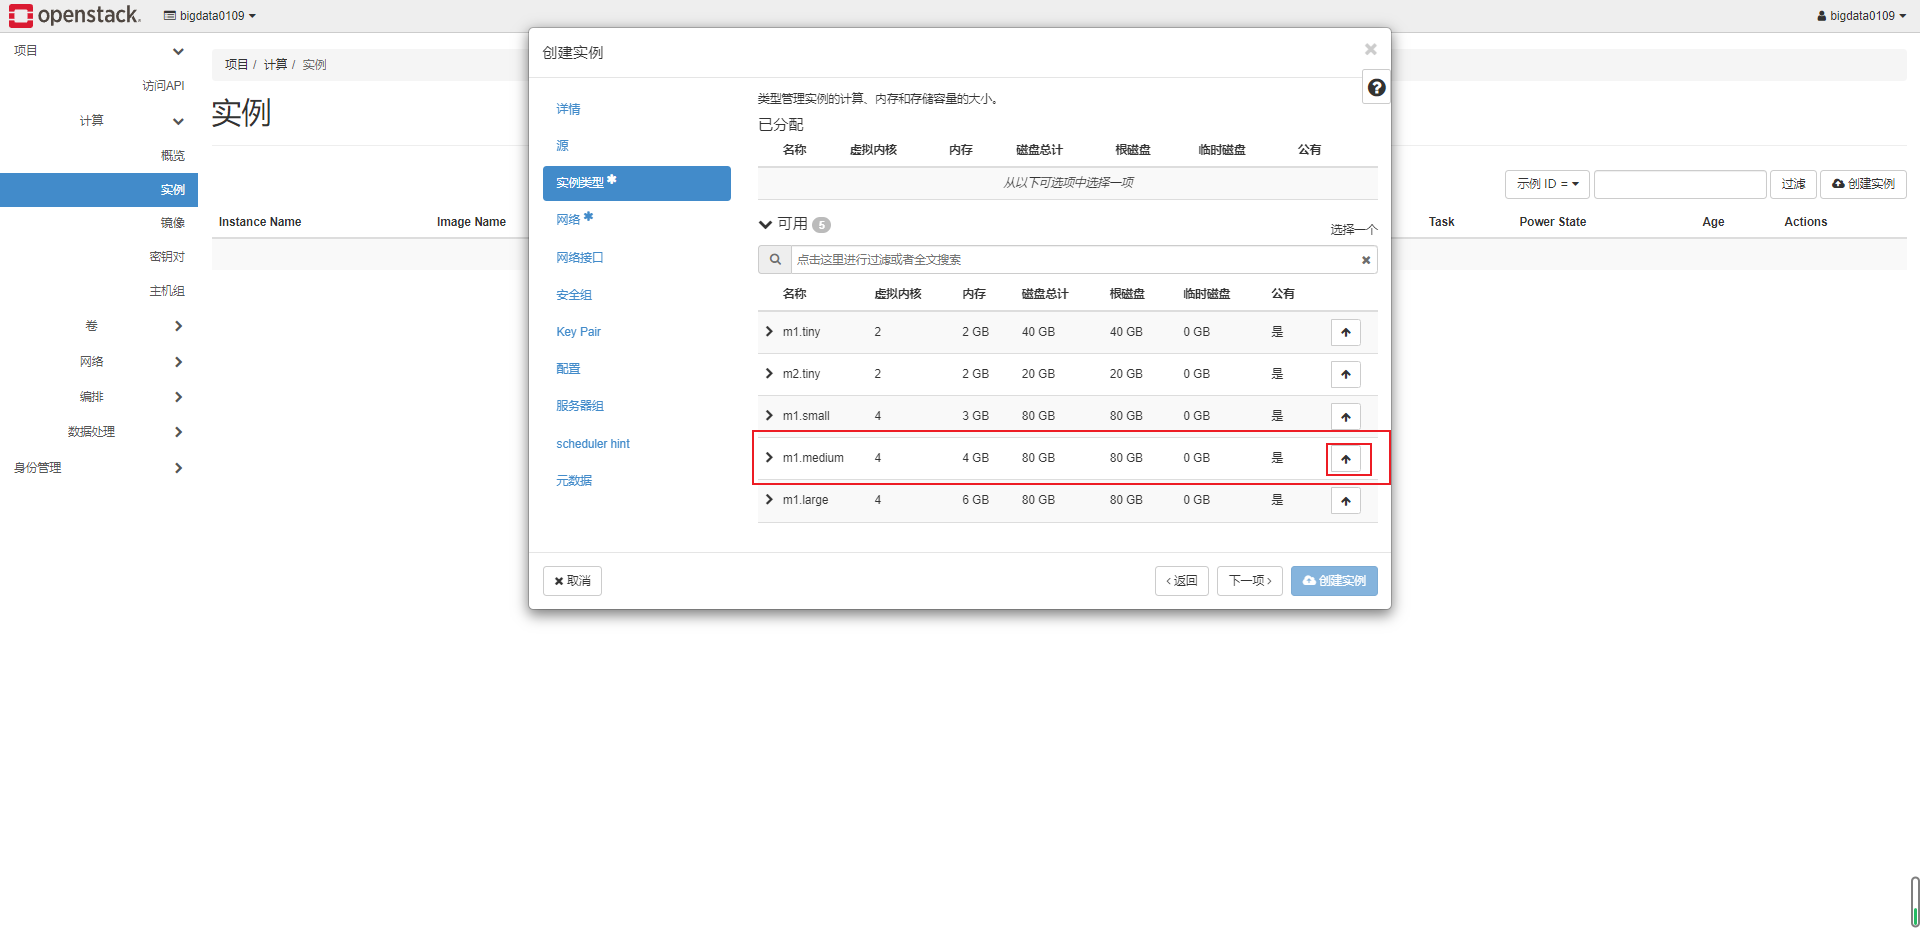Go to the 服务器组 wizard step
This screenshot has width=1920, height=946.
click(580, 406)
